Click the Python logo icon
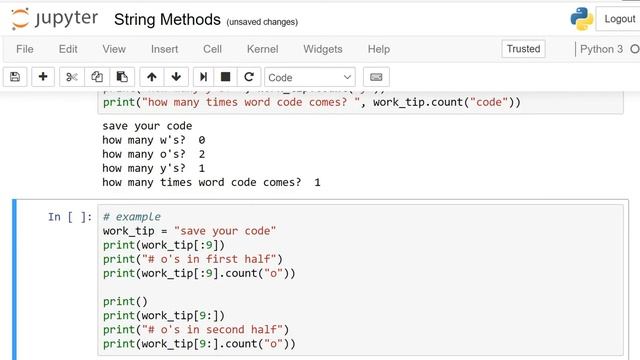The height and width of the screenshot is (360, 640). (582, 19)
